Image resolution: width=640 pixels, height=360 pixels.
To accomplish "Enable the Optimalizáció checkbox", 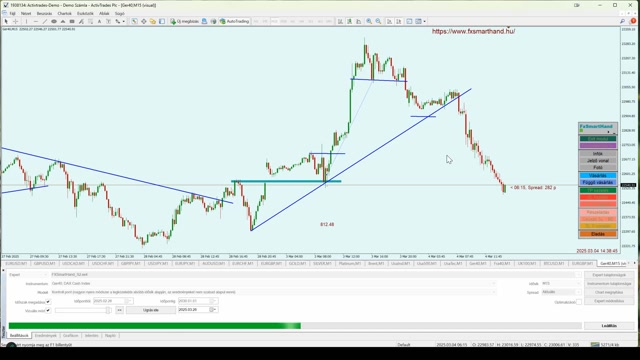I will 579,302.
